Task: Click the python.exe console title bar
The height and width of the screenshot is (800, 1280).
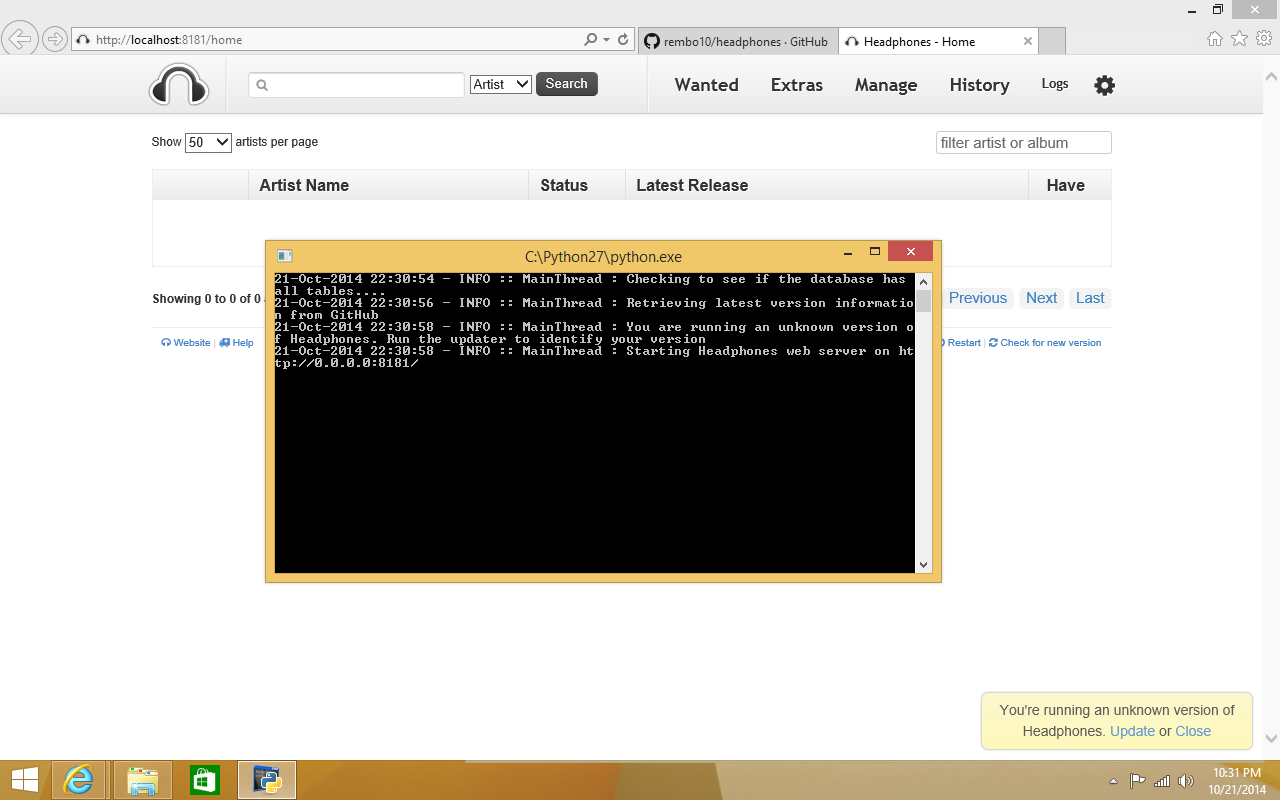Action: click(x=603, y=256)
